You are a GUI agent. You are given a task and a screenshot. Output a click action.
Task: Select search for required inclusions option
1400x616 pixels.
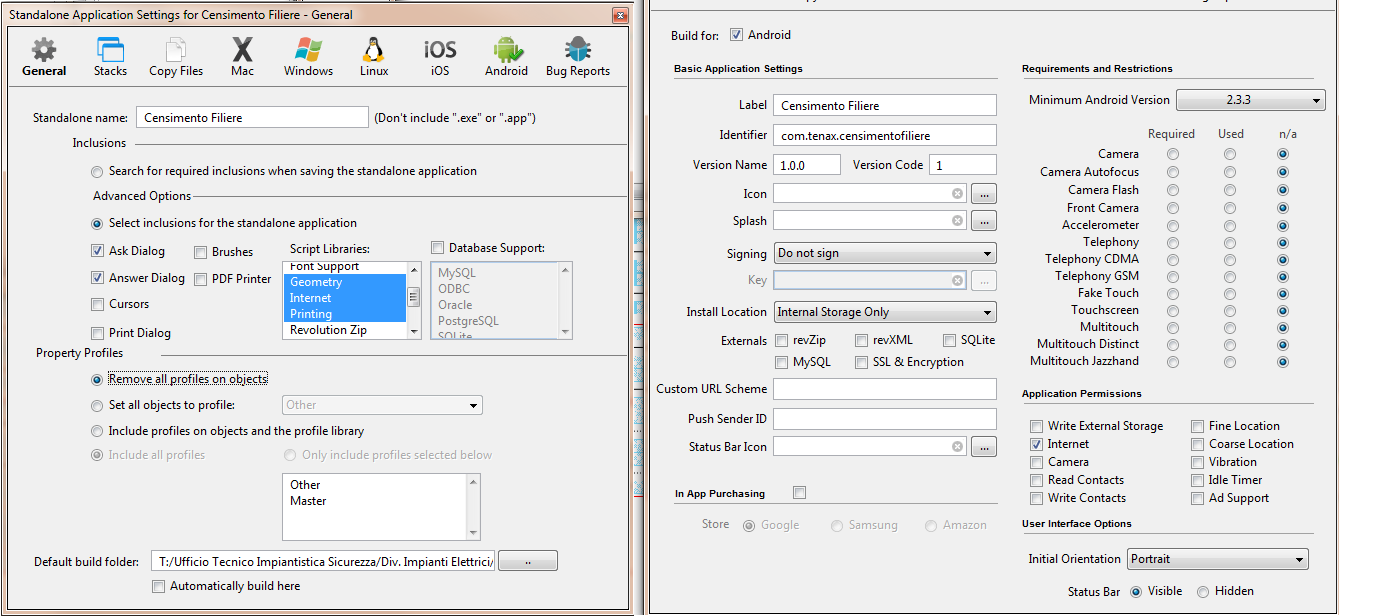97,171
